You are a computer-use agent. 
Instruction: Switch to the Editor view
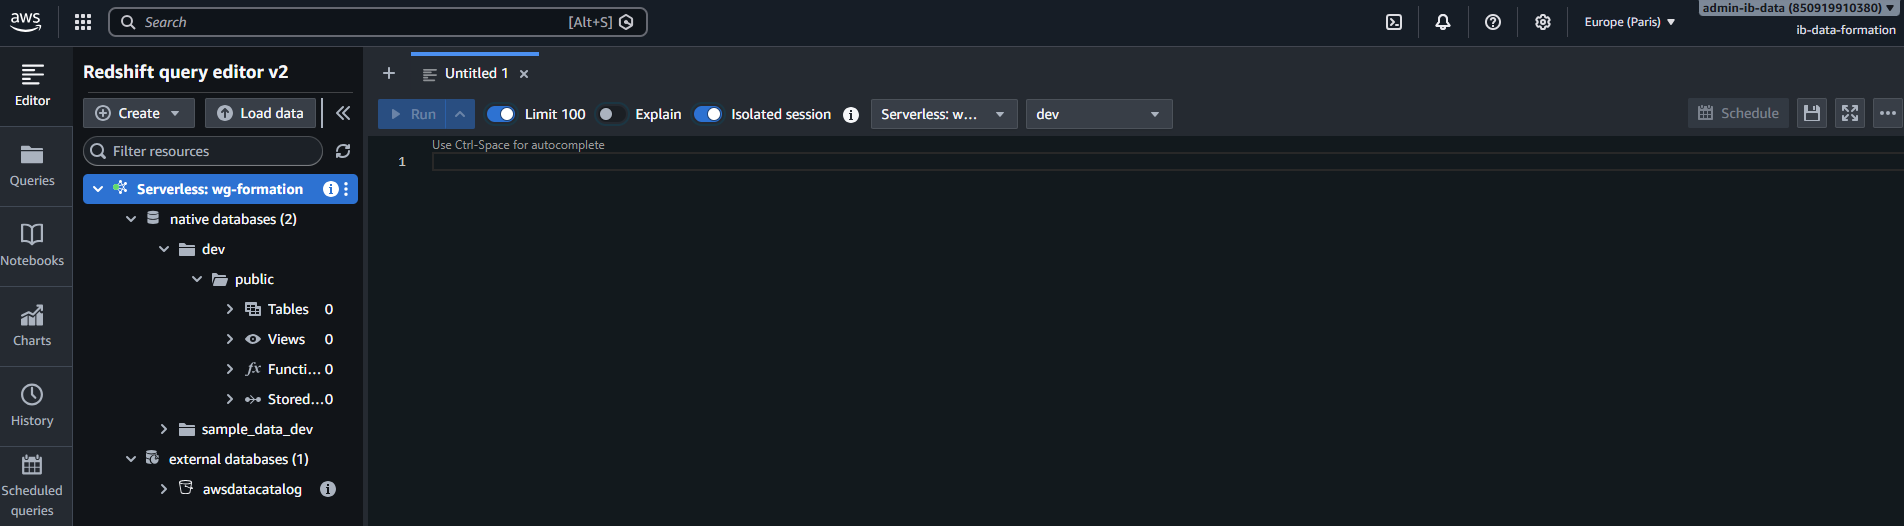click(32, 86)
